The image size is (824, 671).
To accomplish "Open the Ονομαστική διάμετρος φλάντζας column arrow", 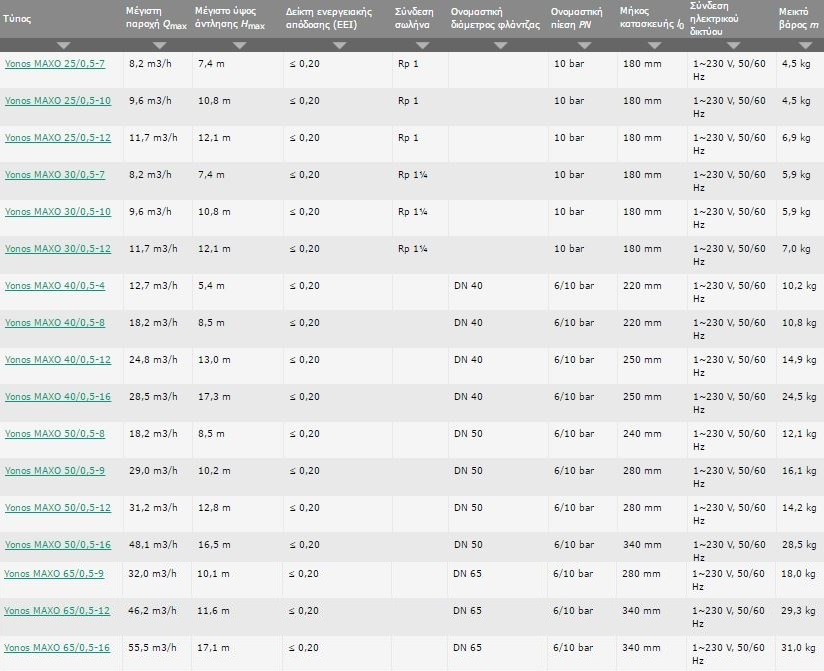I will click(x=496, y=46).
